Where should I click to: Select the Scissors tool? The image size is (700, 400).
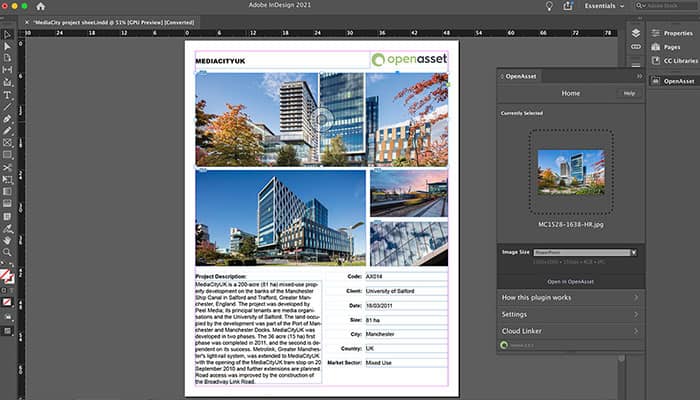7,167
